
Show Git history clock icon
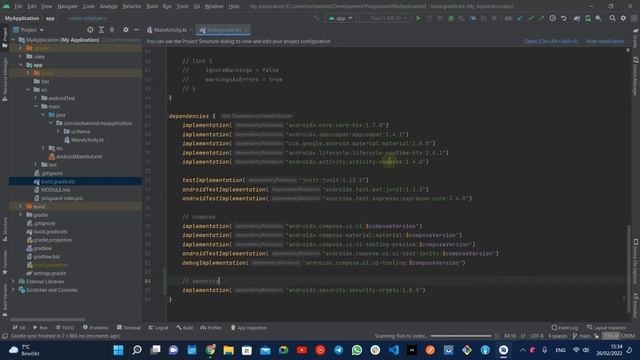pyautogui.click(x=552, y=18)
